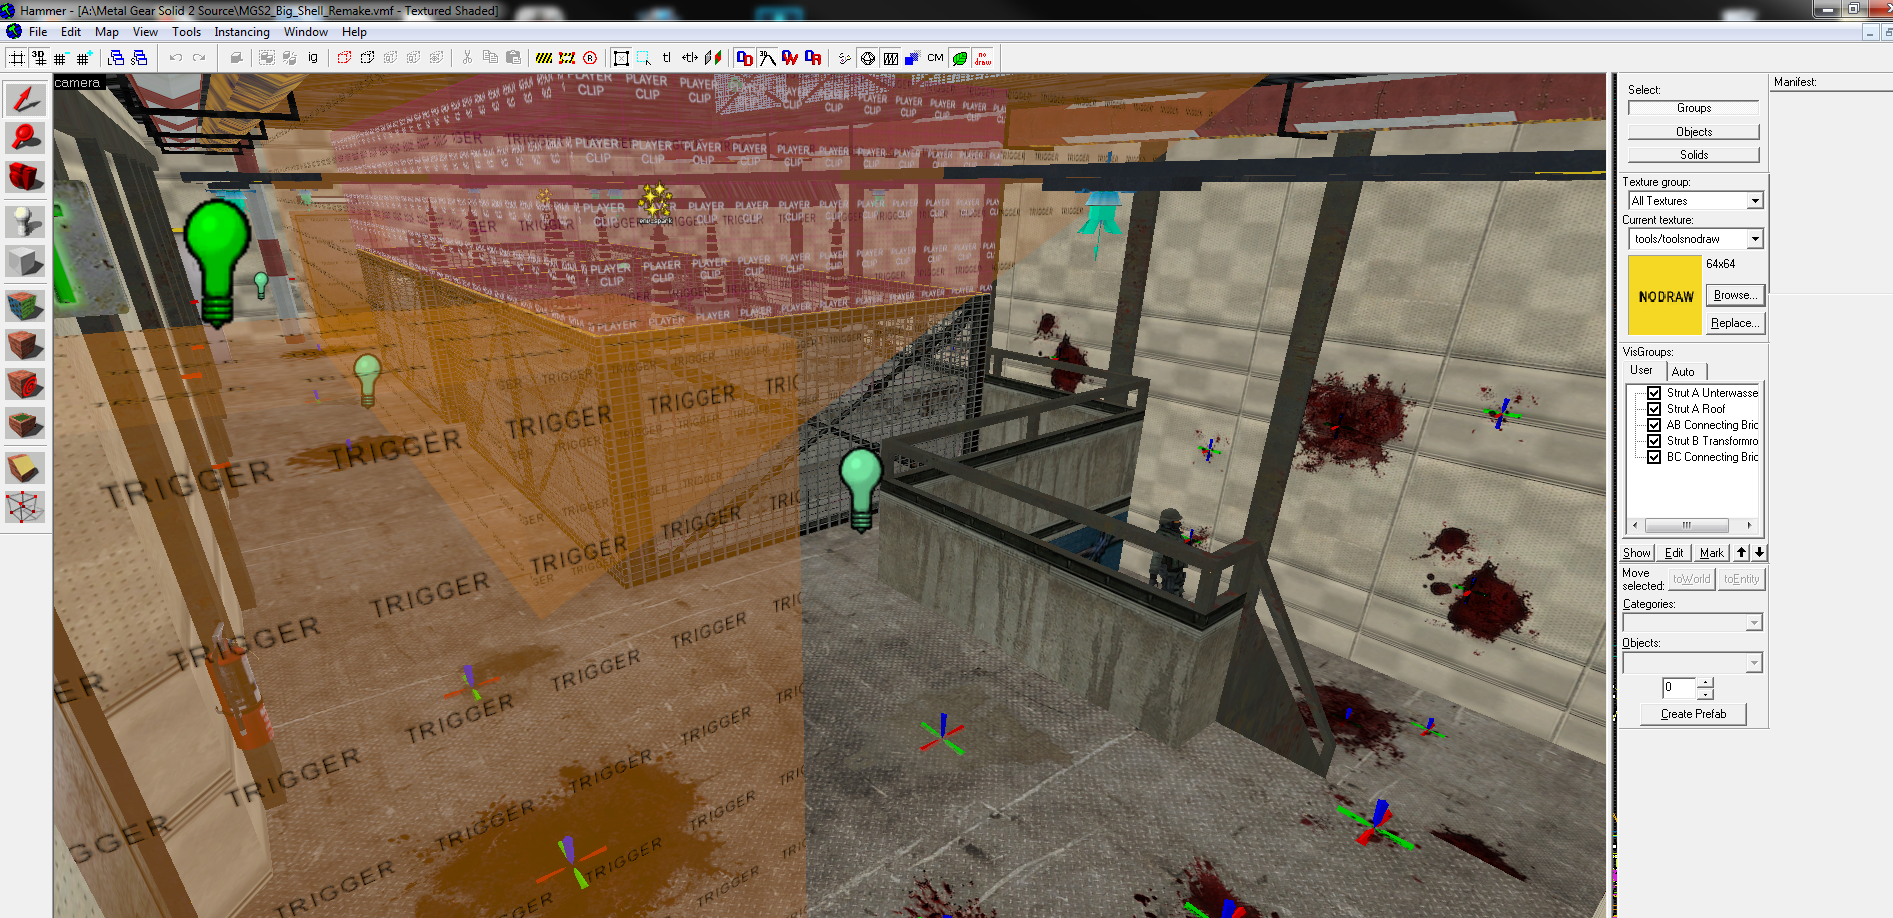Switch to the Auto visgroups tab
The image size is (1893, 918).
coord(1683,372)
